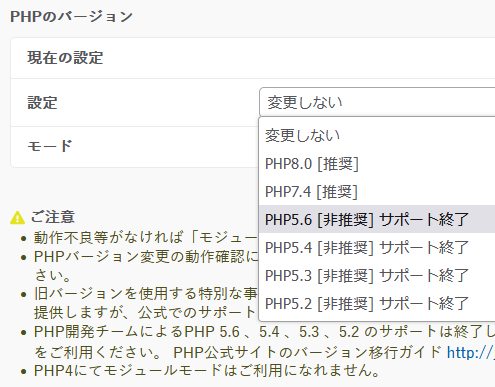Select PHP5.6 [非推奨] サポート終了 option
The image size is (495, 387).
[377, 219]
